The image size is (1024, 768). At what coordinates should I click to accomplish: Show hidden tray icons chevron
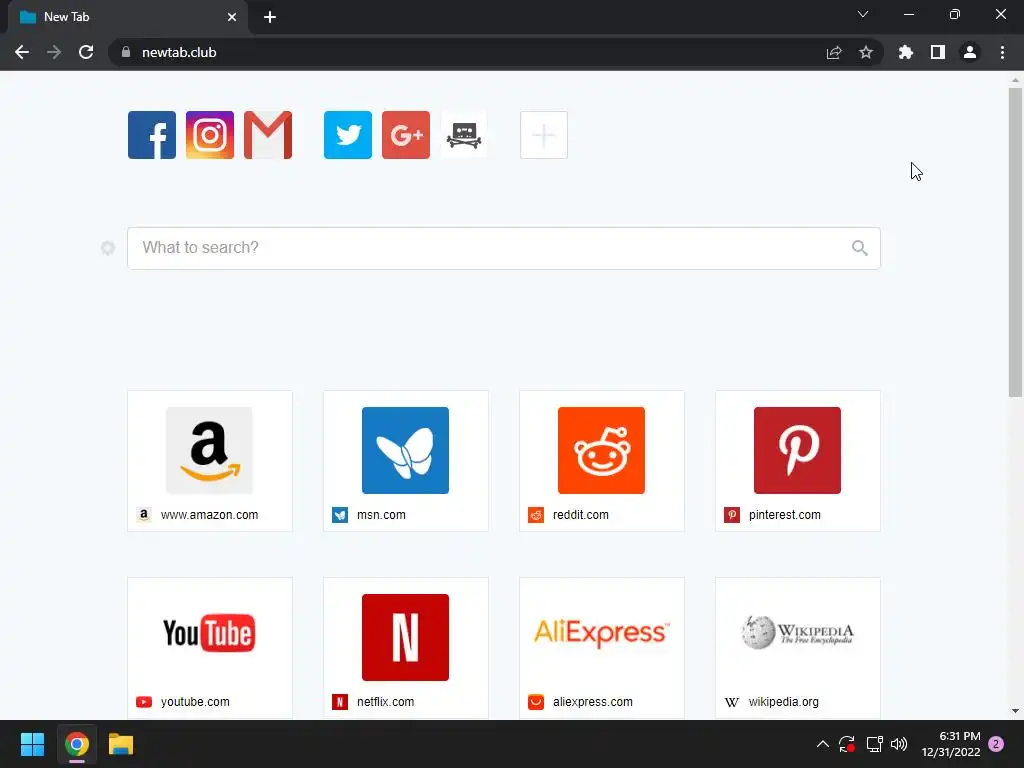823,744
